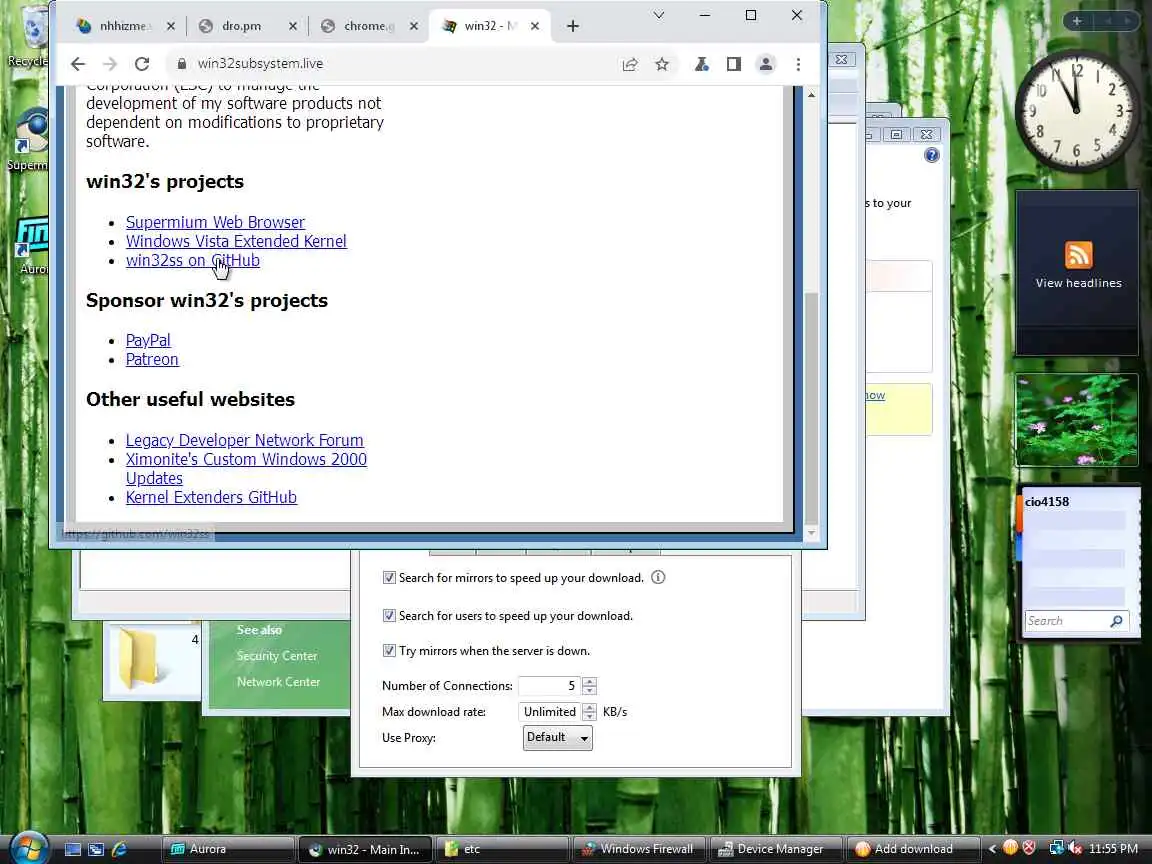The image size is (1152, 864).
Task: Open Network Center under See also
Action: (x=278, y=682)
